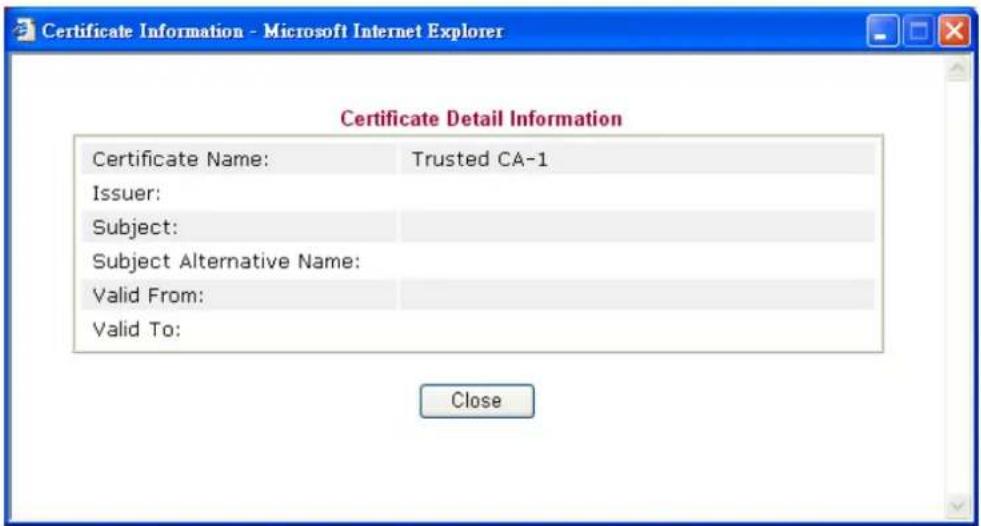Click the 'Valid To:' label

point(136,329)
